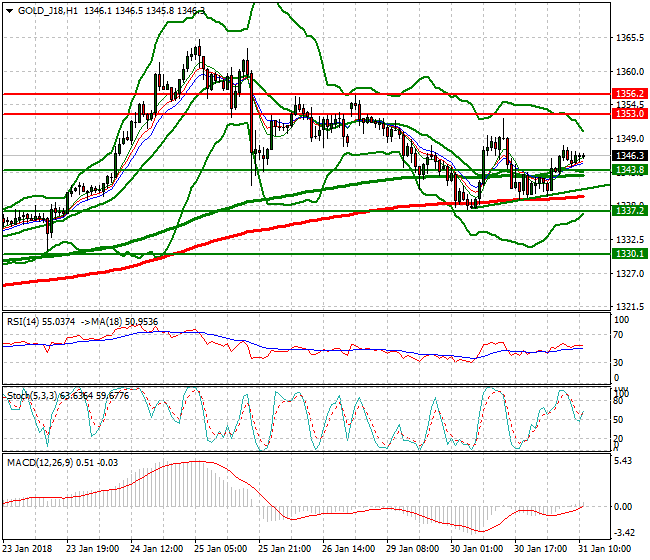This screenshot has height=560, width=650.
Task: Select the red 1353.0 price level label
Action: 629,114
